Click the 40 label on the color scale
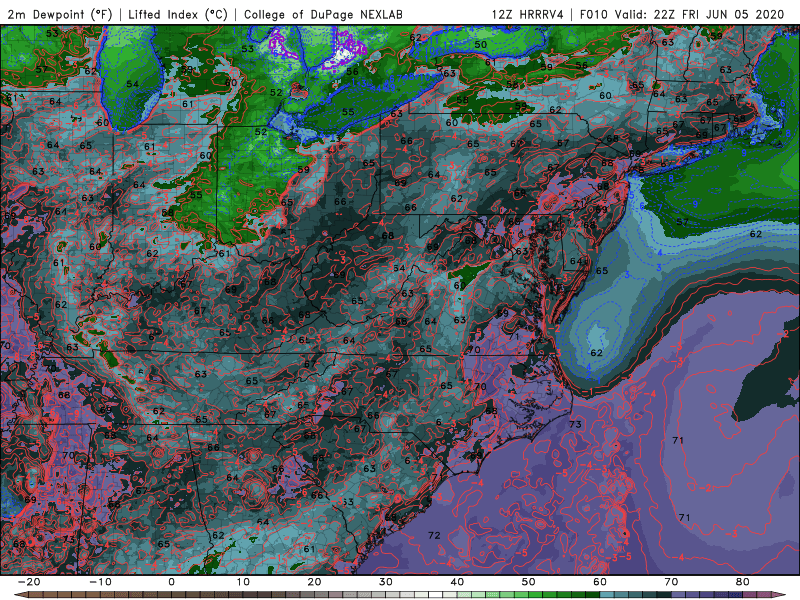Image resolution: width=800 pixels, height=600 pixels. (457, 582)
